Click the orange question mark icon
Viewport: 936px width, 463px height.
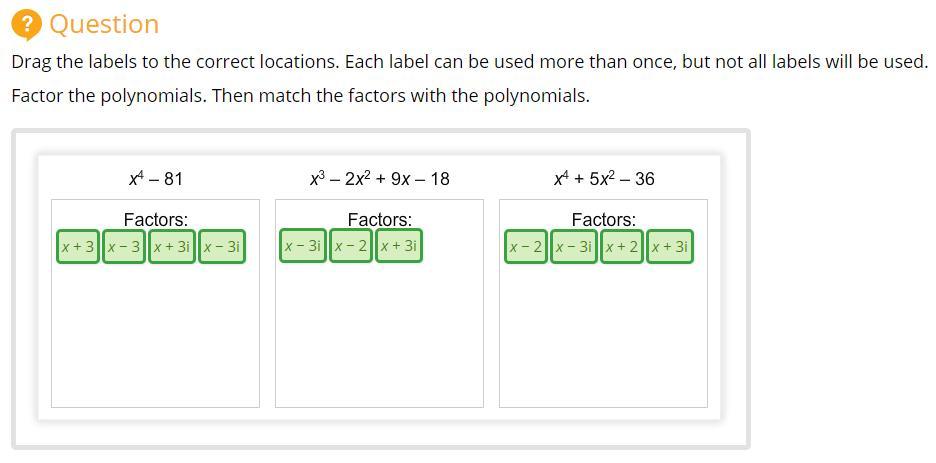click(27, 23)
